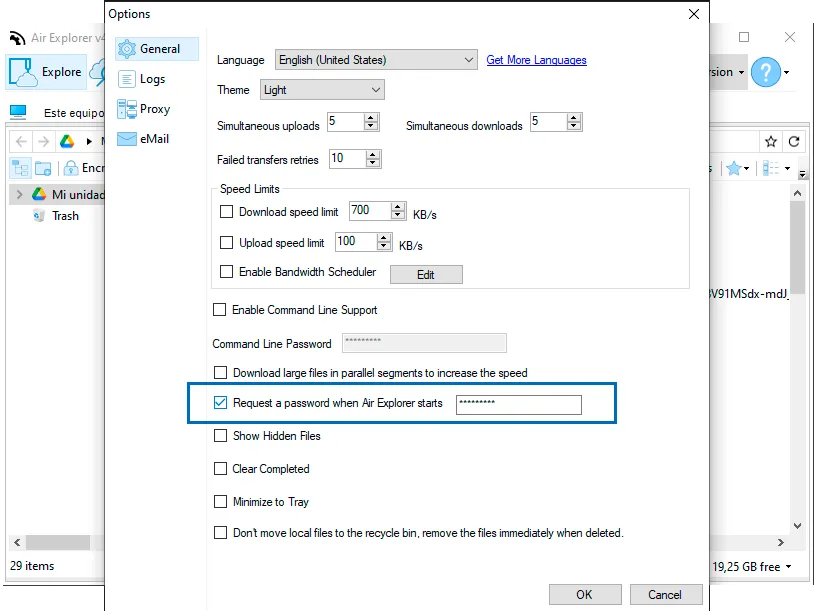The image size is (814, 611).
Task: Check the Clear Completed option
Action: [221, 469]
